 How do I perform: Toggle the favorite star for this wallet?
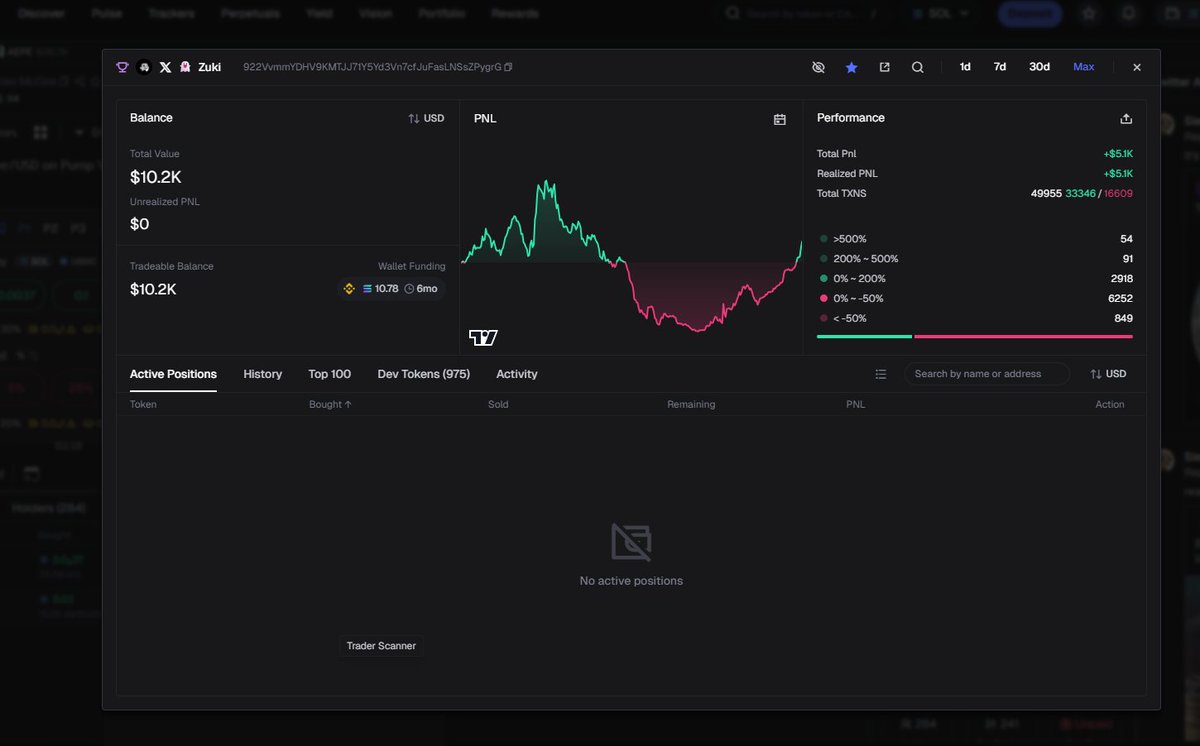(x=851, y=67)
